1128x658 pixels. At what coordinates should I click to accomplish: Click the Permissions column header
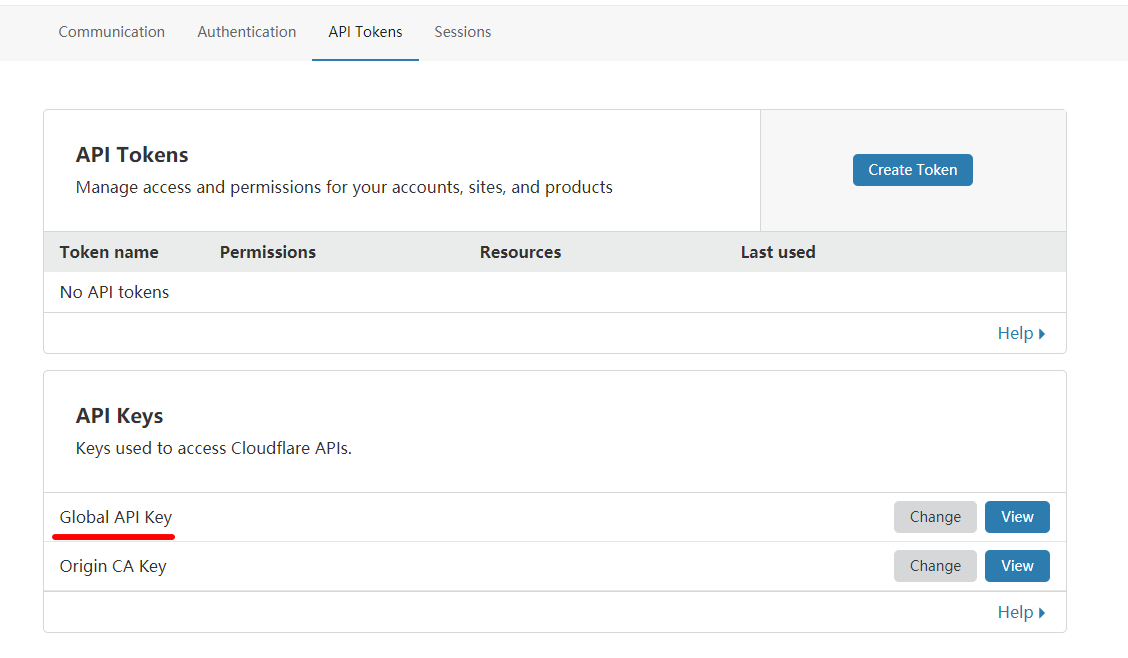pos(268,252)
